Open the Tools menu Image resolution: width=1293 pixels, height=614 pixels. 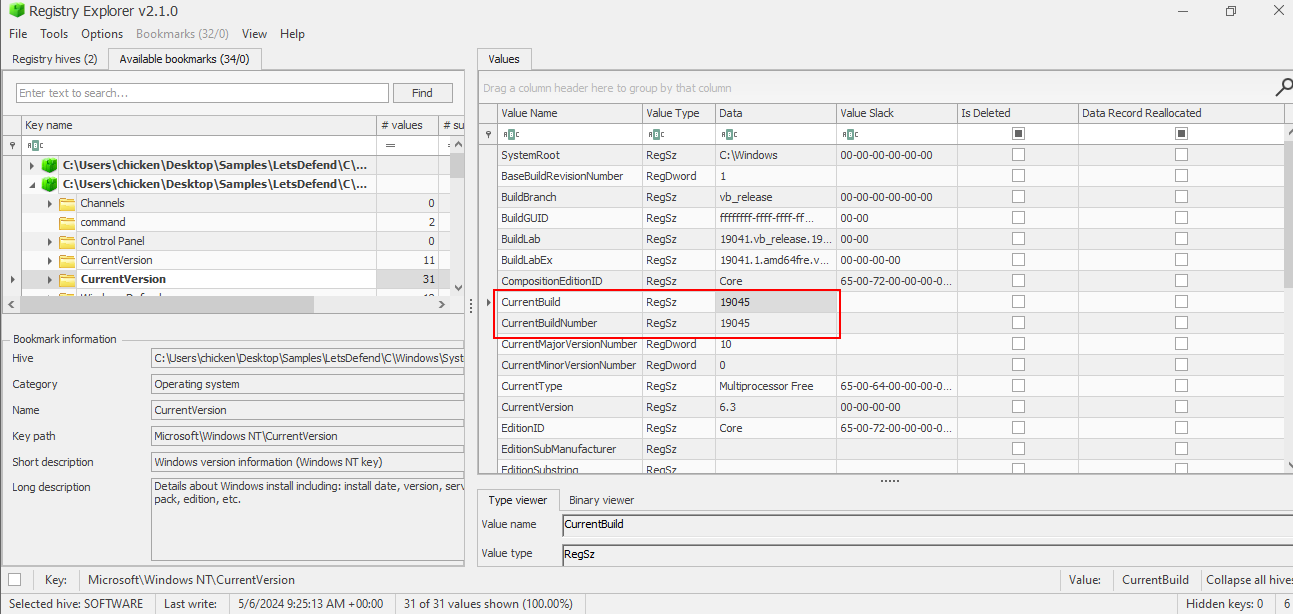(x=54, y=34)
